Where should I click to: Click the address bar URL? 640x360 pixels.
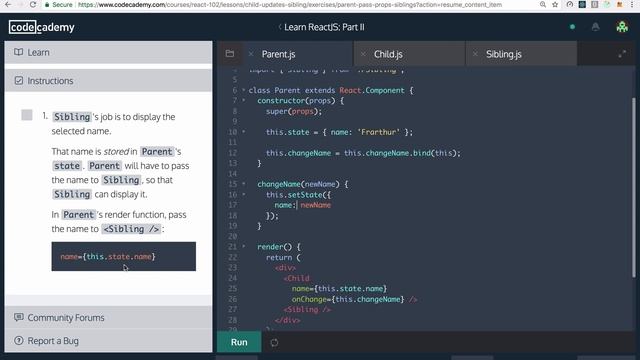pos(290,5)
